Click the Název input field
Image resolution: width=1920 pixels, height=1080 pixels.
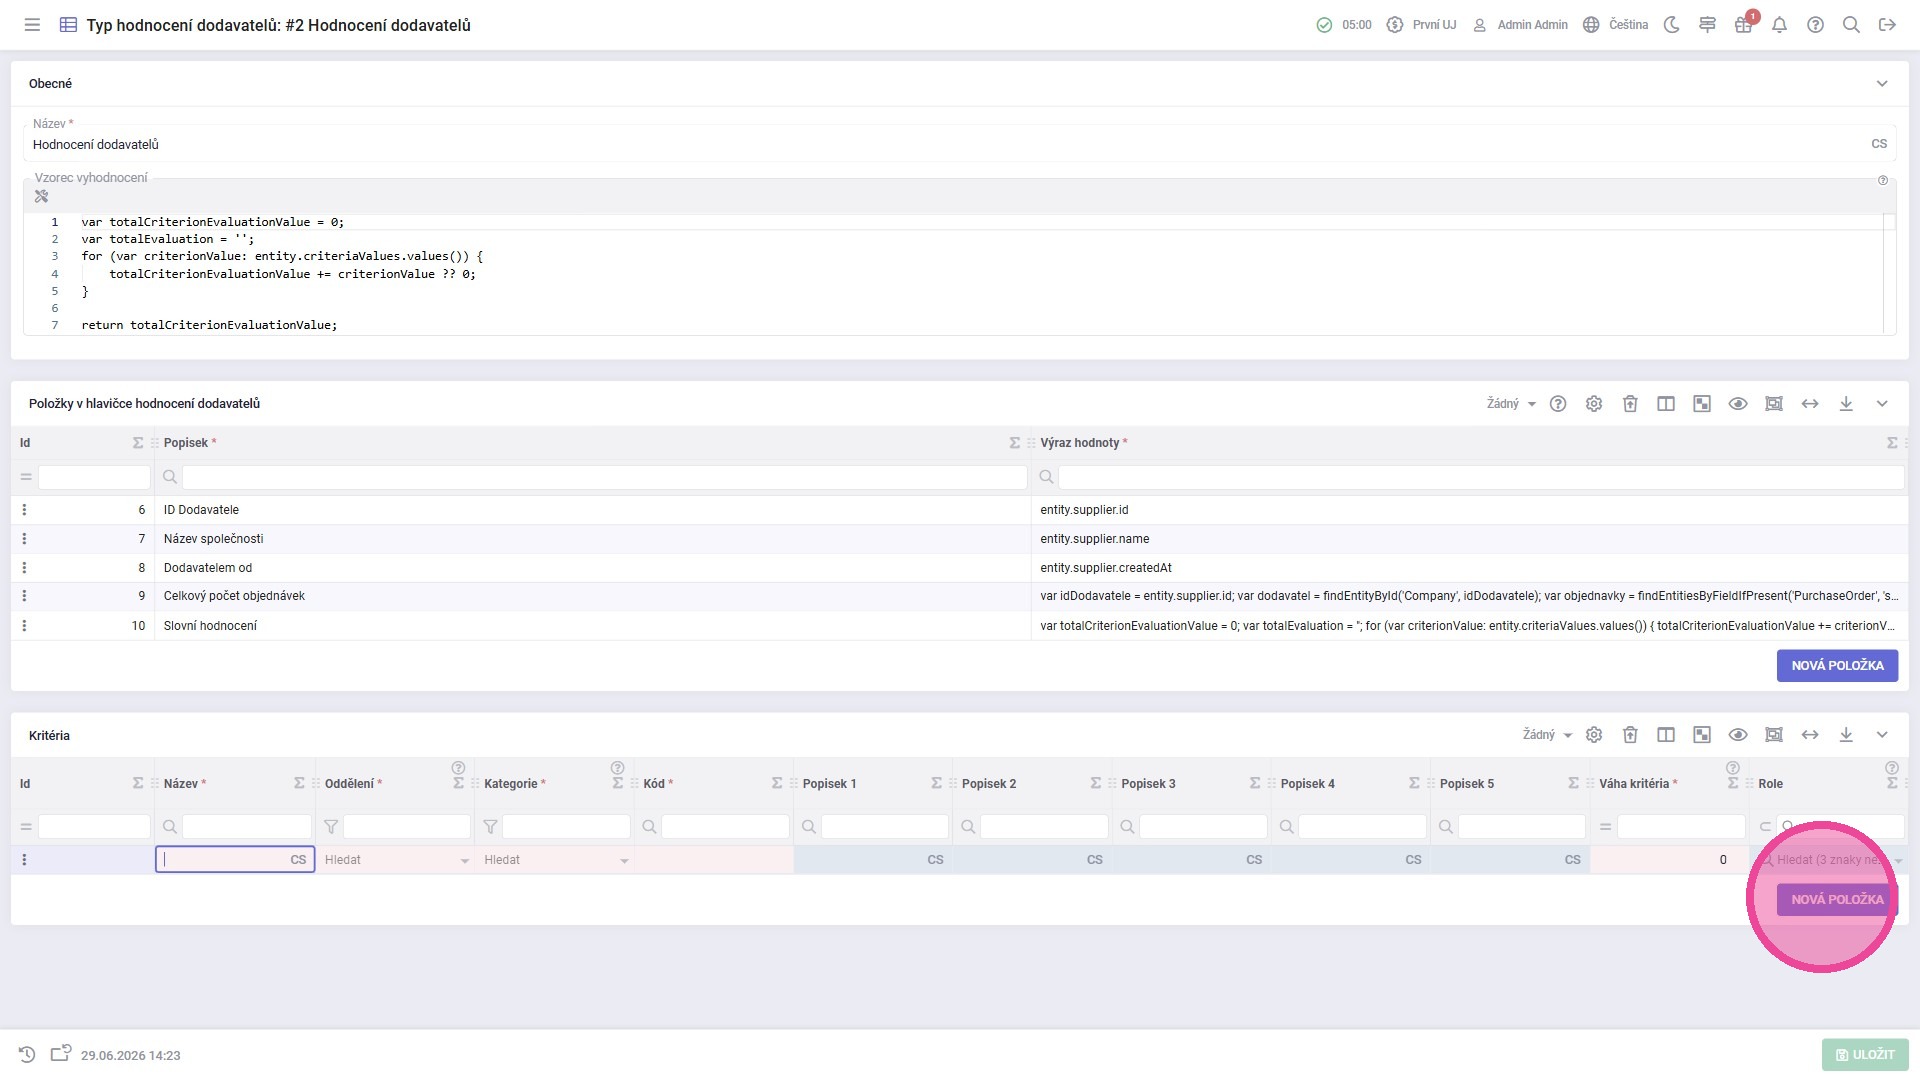[x=945, y=145]
